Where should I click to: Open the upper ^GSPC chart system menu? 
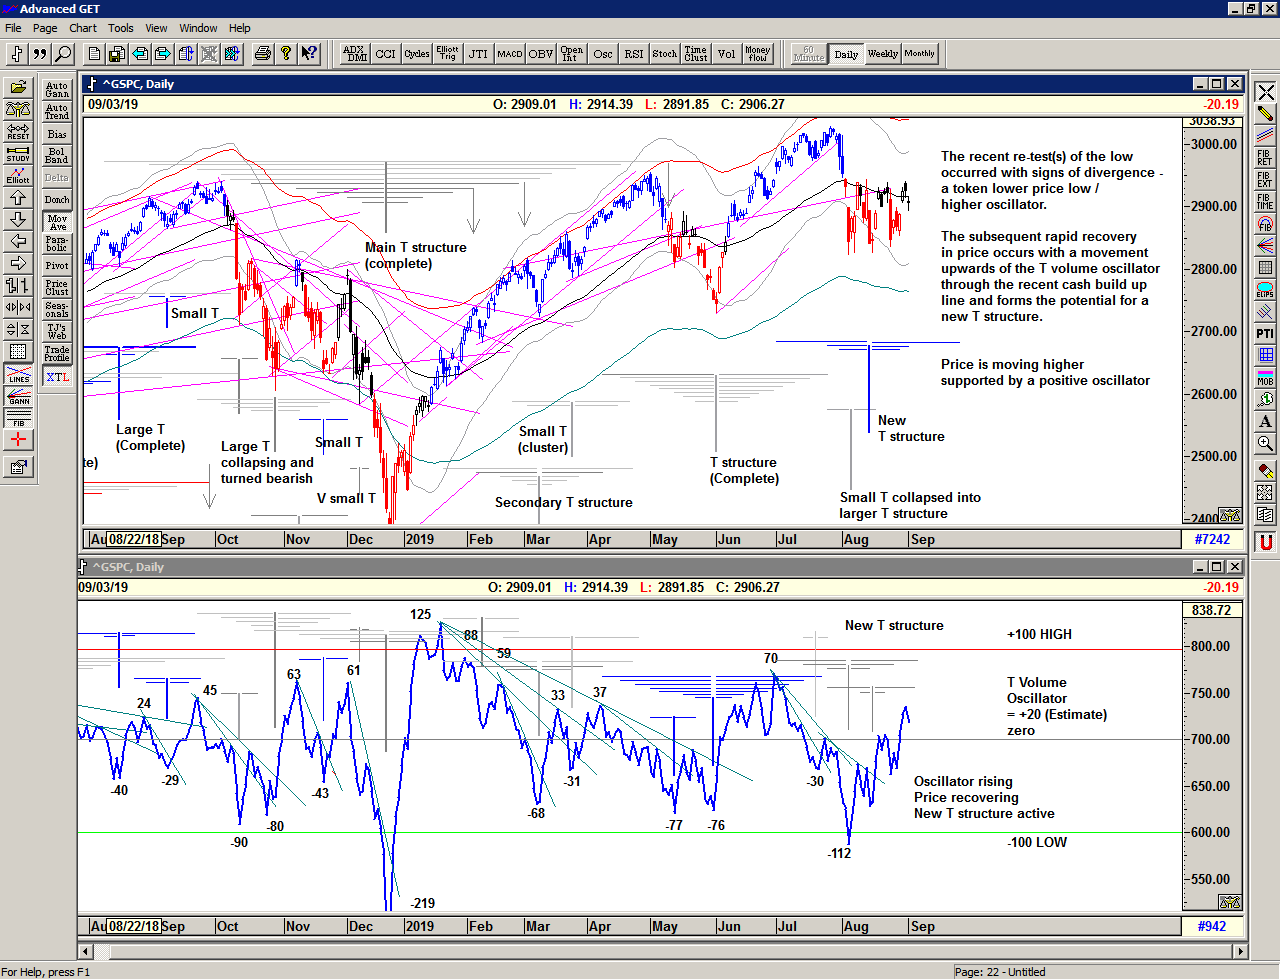[x=91, y=84]
